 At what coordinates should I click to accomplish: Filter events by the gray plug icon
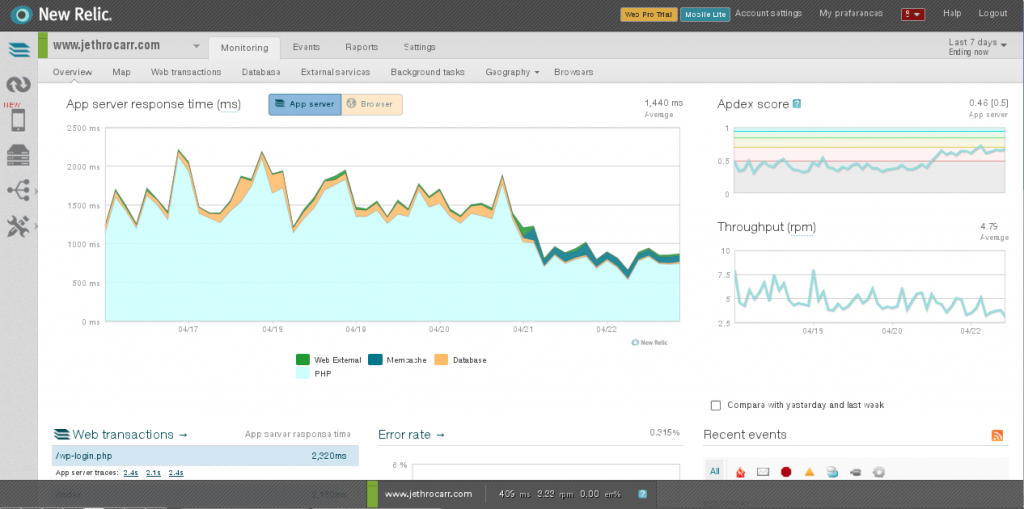coord(856,472)
